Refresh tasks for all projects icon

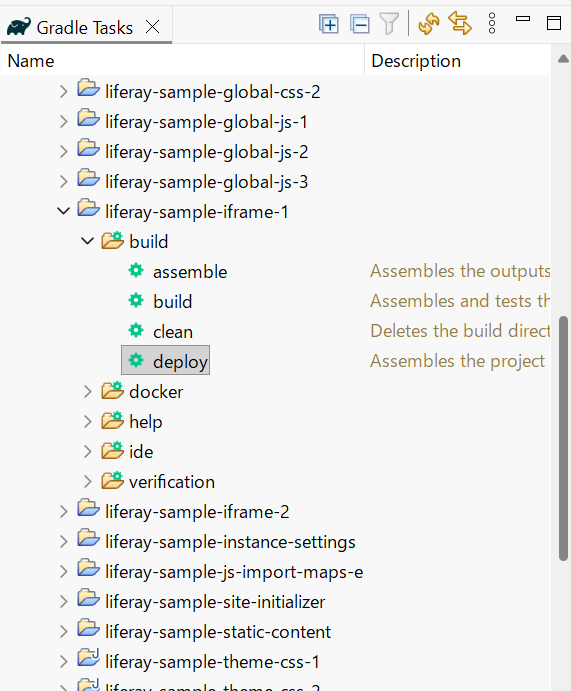(429, 23)
